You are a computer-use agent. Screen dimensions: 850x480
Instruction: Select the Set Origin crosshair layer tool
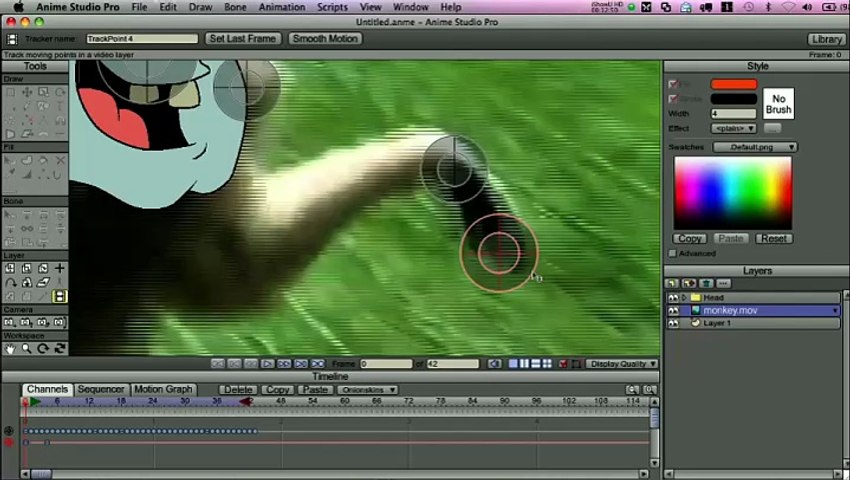[x=59, y=268]
